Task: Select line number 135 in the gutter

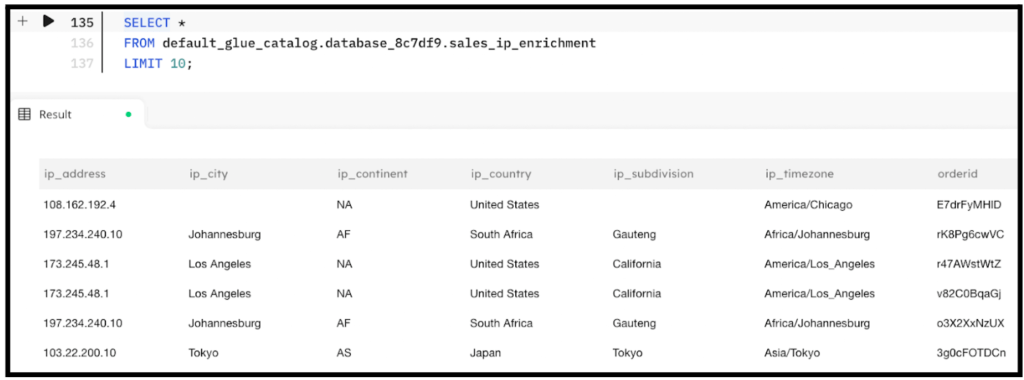Action: 82,23
